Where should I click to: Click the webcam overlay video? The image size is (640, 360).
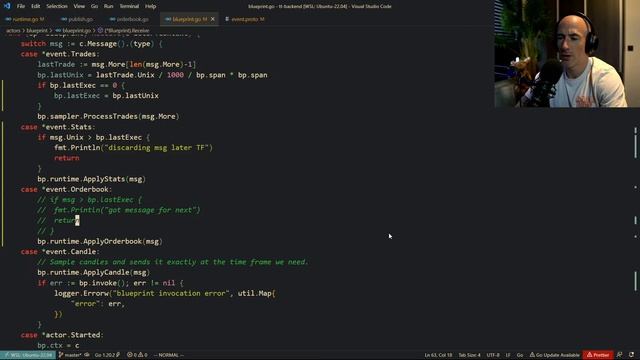pos(567,54)
